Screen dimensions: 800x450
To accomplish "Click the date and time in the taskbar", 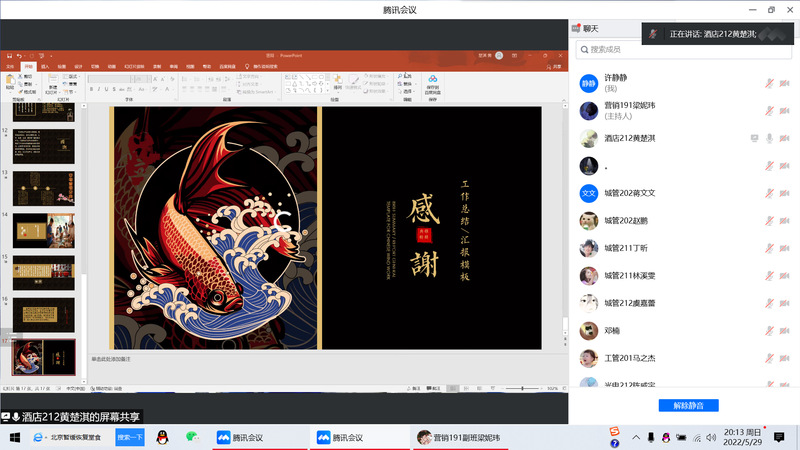I will coord(742,438).
